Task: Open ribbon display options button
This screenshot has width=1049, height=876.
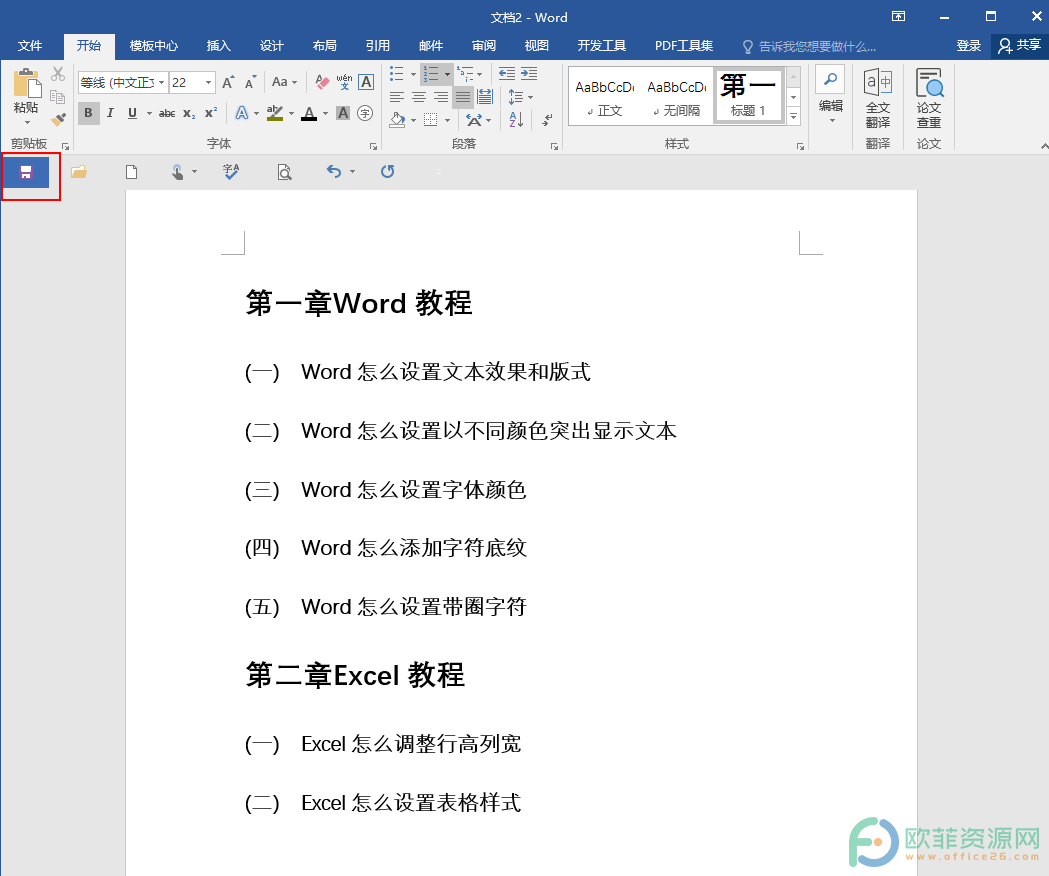Action: 898,17
